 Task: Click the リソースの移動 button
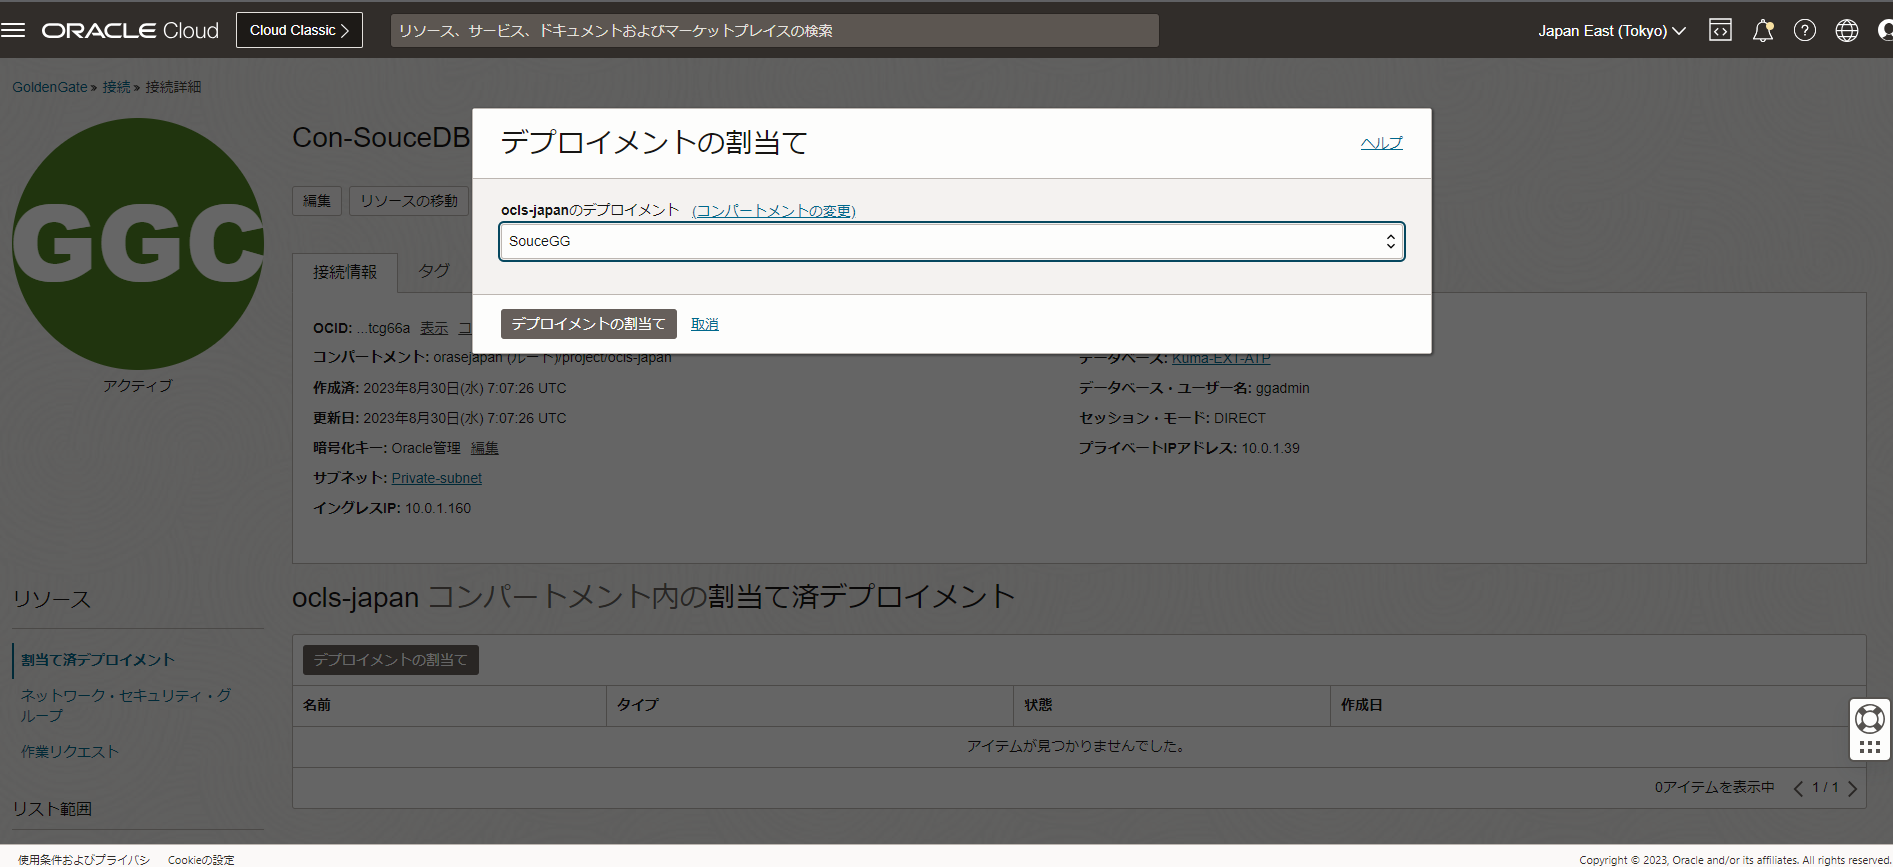point(409,201)
